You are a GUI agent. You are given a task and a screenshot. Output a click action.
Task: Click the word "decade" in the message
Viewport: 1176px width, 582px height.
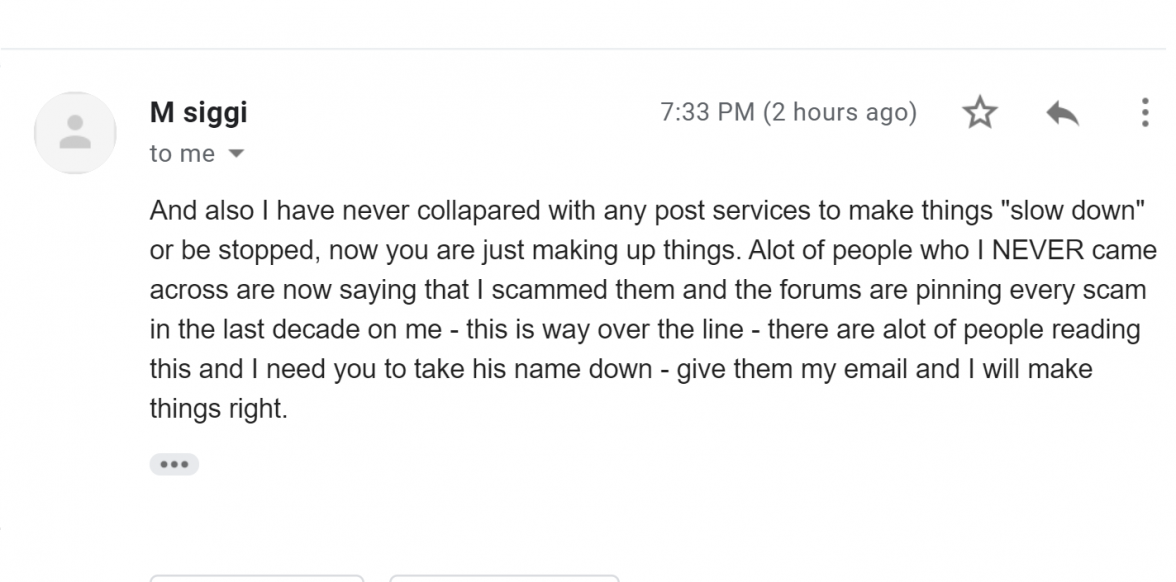327,330
